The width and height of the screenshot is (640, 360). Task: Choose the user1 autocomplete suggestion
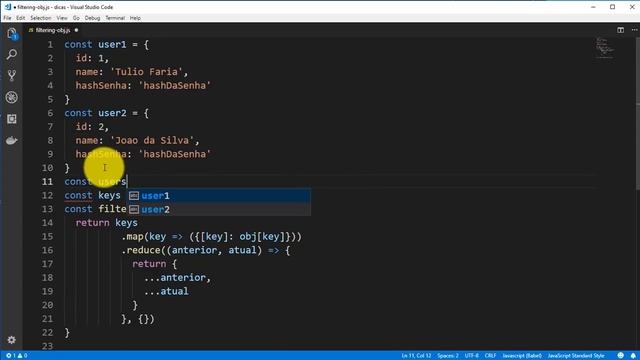(x=219, y=196)
